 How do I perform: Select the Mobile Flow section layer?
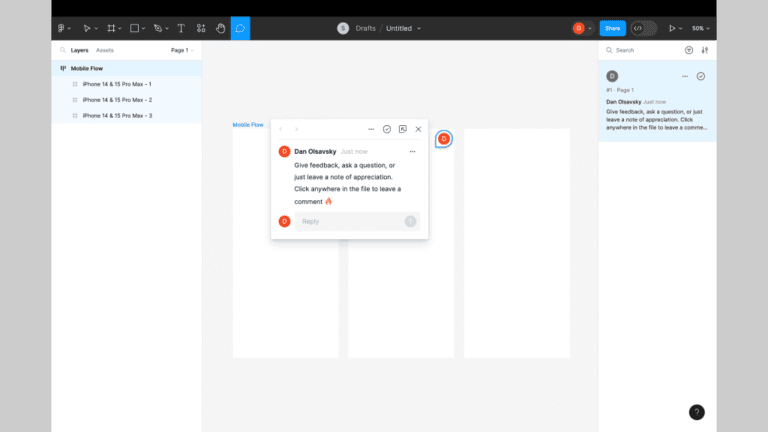[x=126, y=69]
